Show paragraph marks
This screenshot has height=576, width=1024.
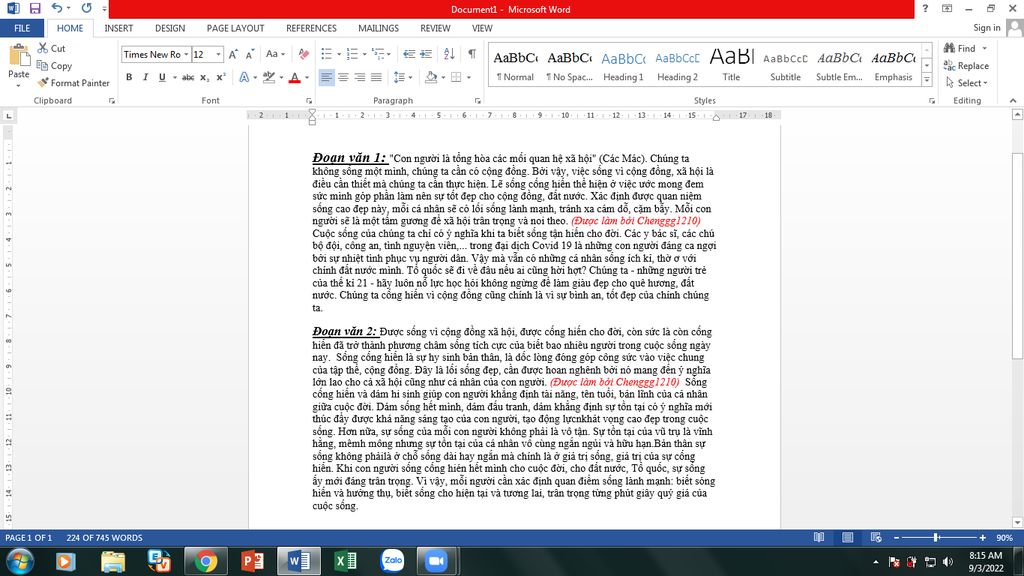[472, 54]
